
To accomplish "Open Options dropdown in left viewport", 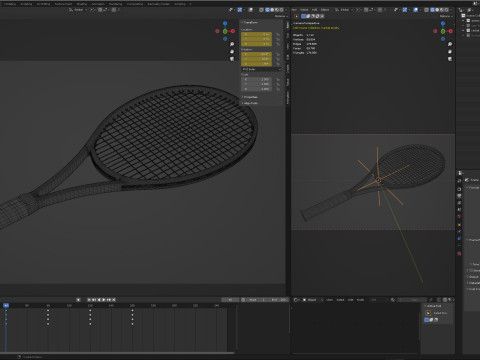I will click(281, 16).
